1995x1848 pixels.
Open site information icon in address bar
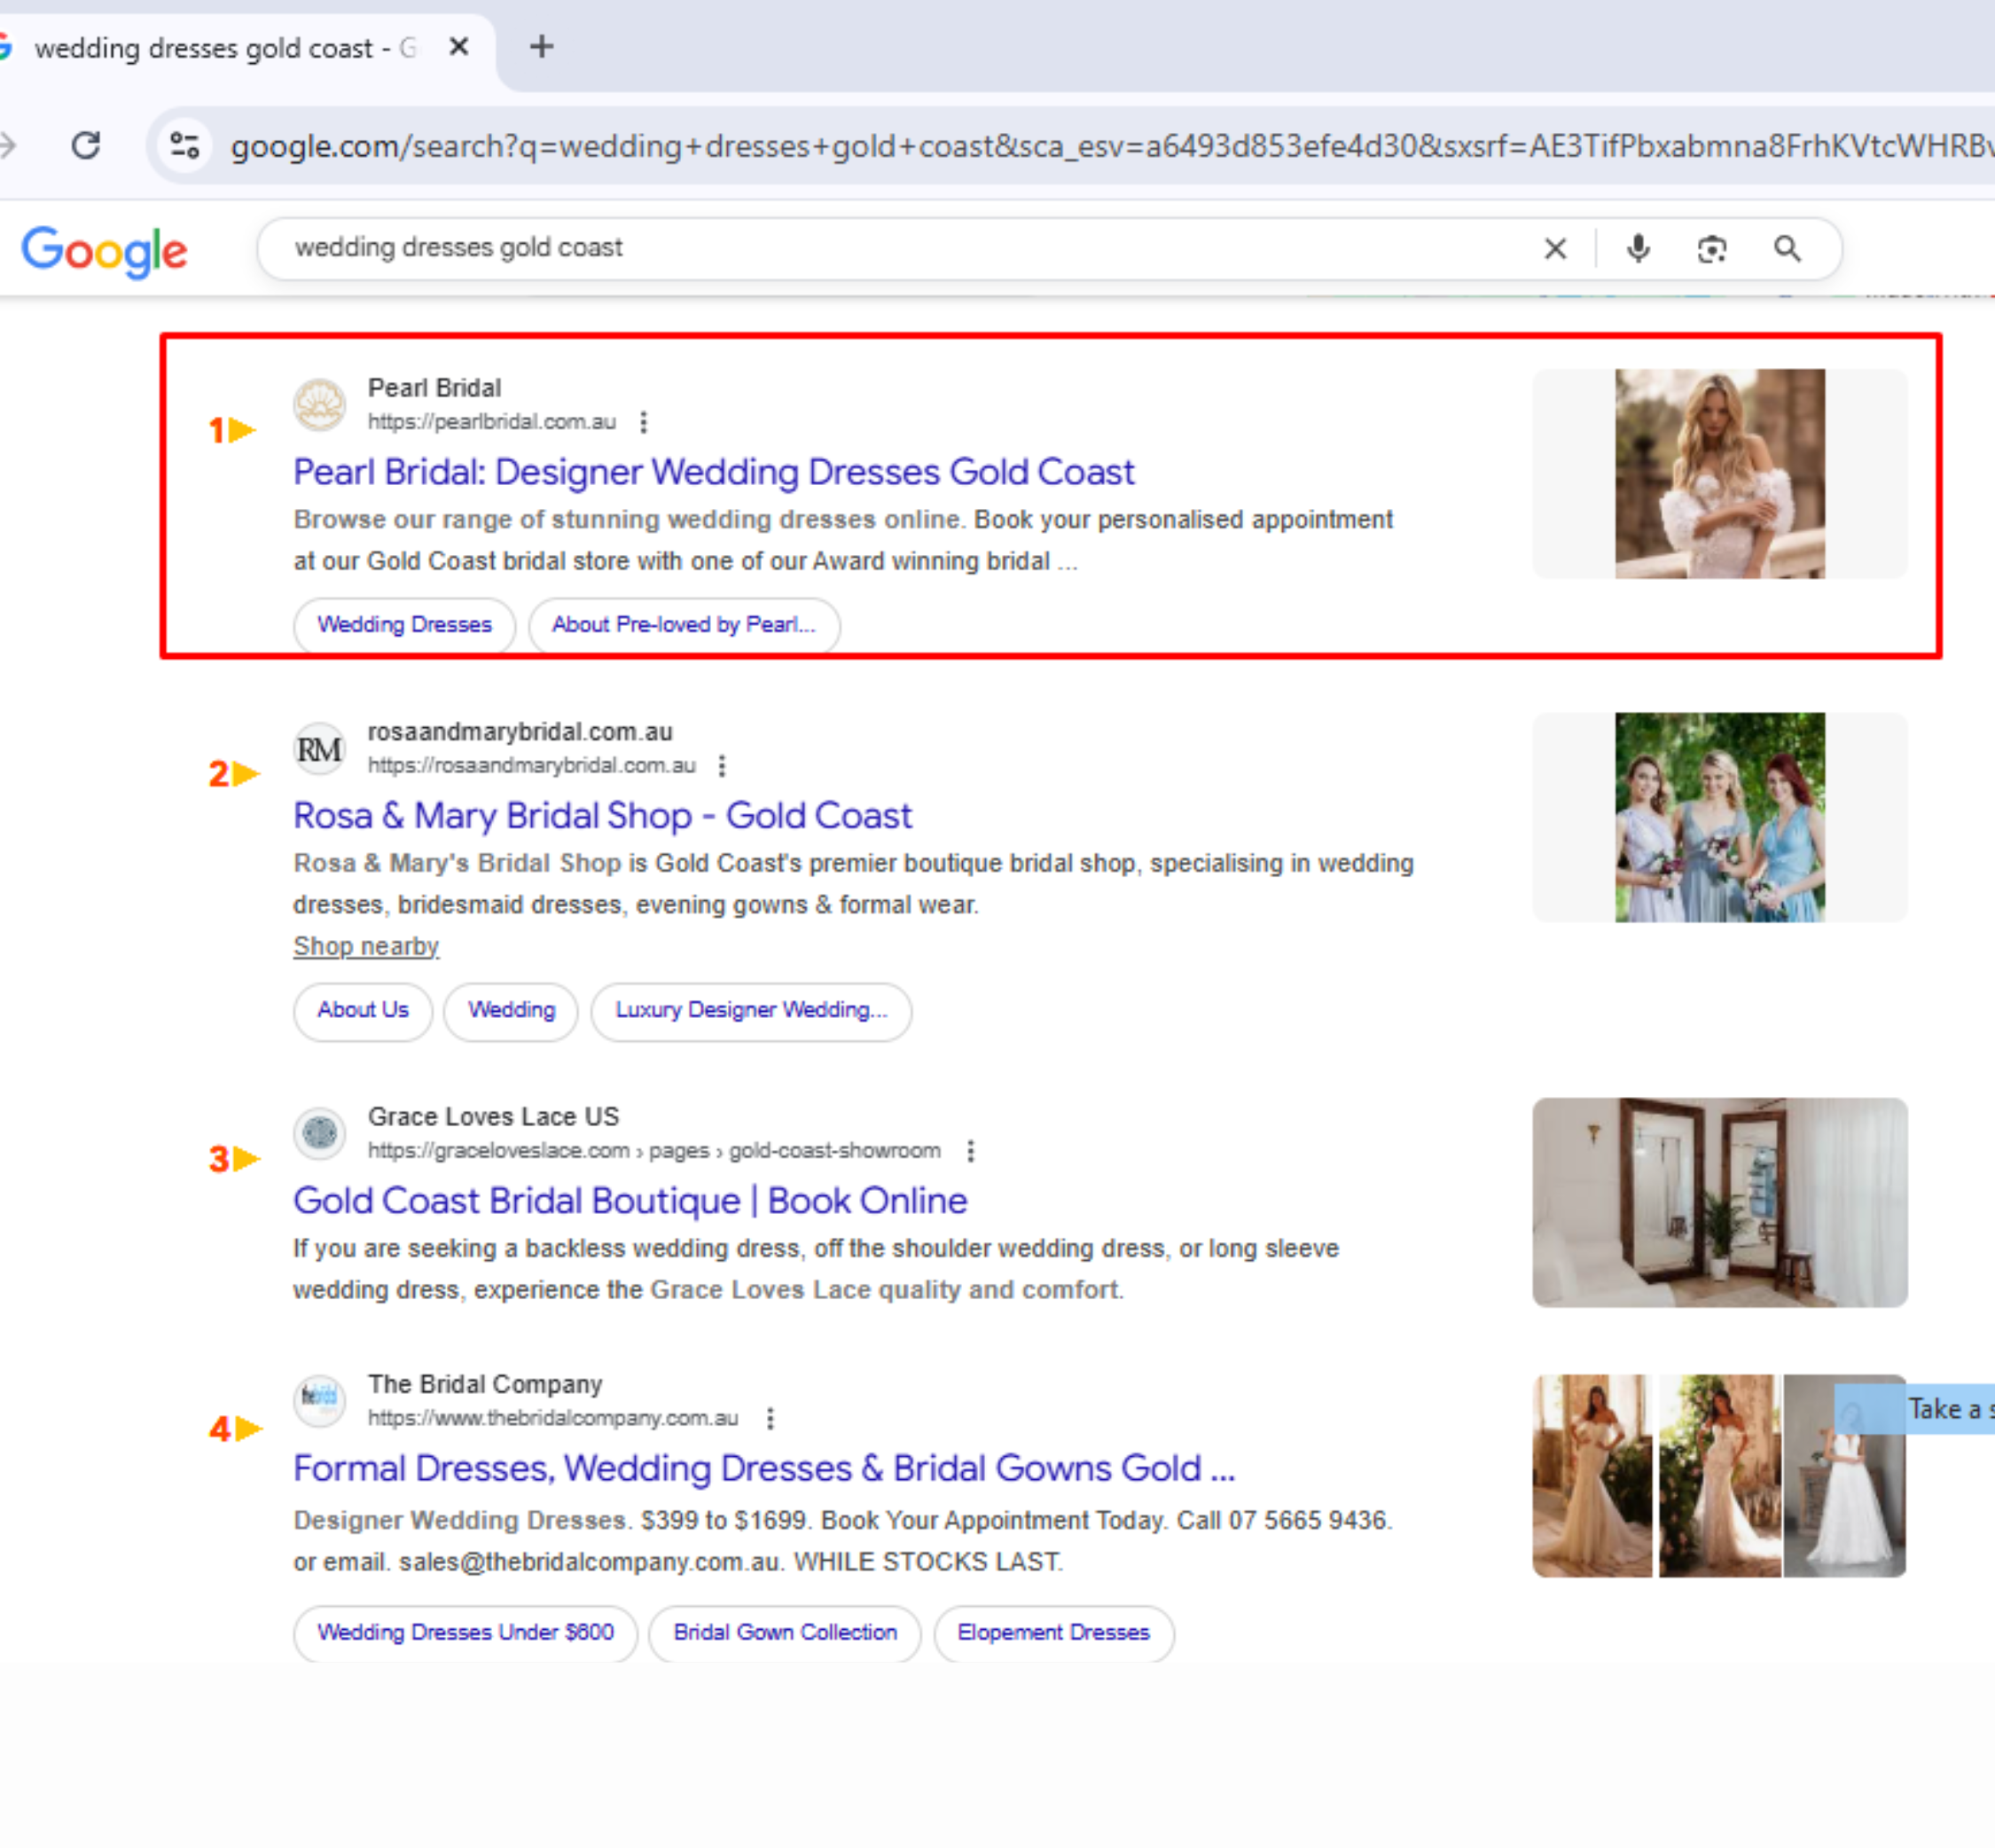185,146
